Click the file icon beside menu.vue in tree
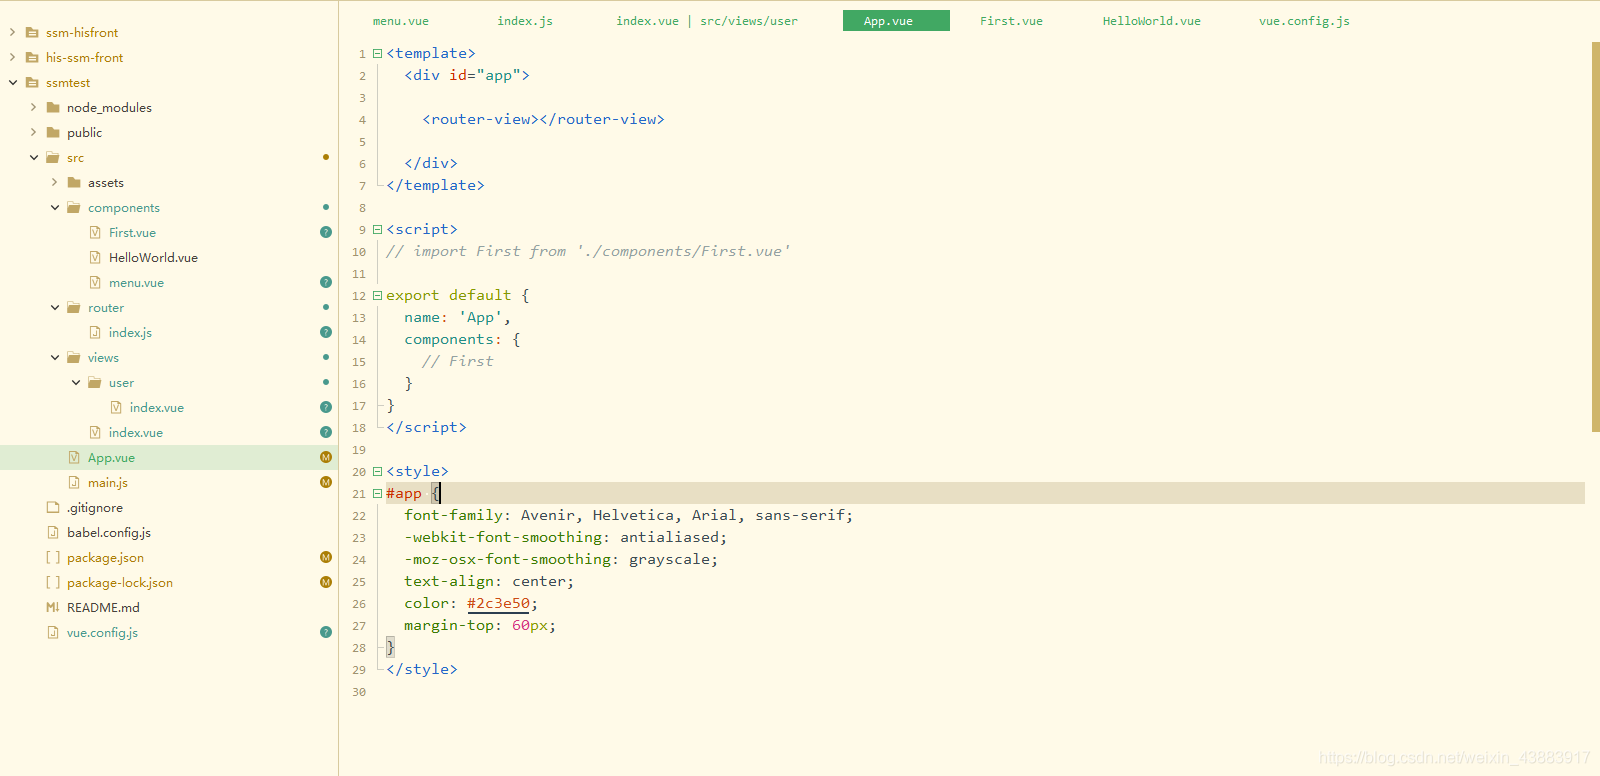1600x776 pixels. tap(95, 283)
